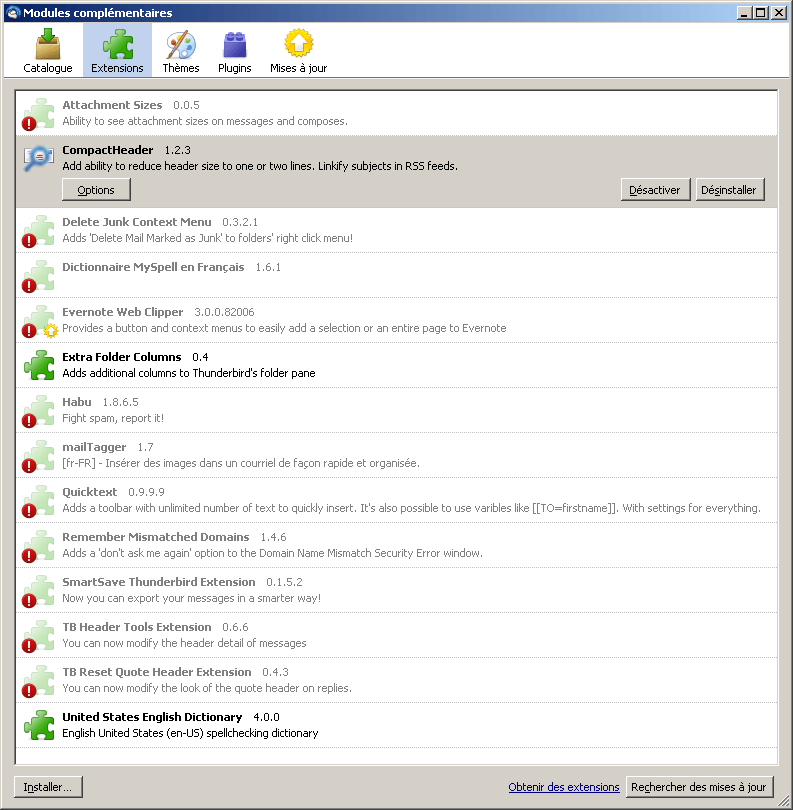Viewport: 793px width, 810px height.
Task: Click the Extra Folder Columns green puzzle icon
Action: 39,365
